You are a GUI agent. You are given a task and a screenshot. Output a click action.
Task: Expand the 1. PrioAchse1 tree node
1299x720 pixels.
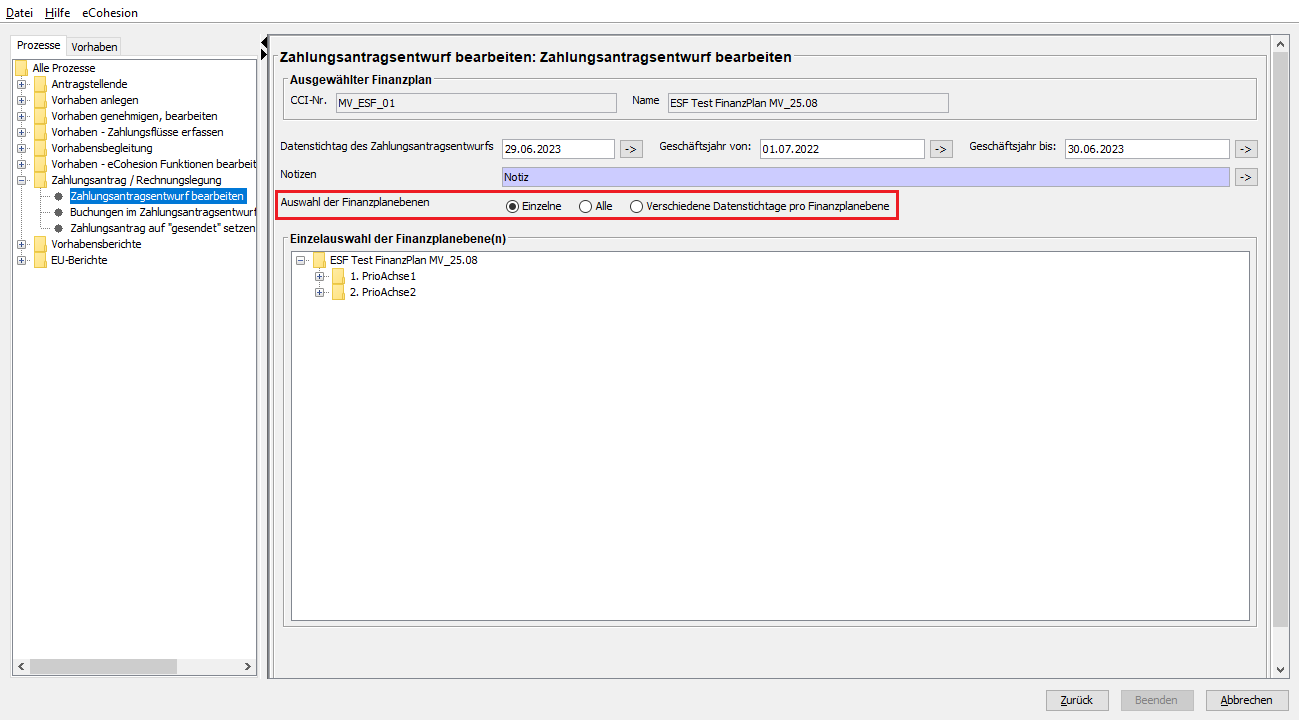[x=320, y=276]
